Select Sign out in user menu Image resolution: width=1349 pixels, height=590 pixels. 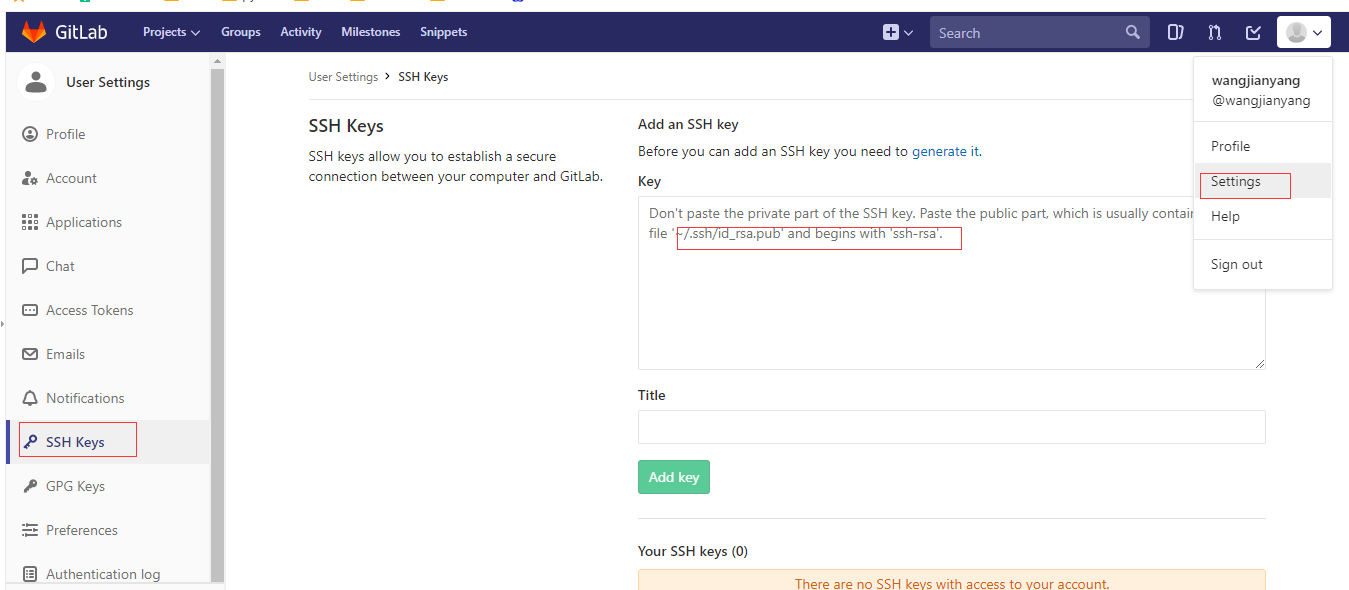click(x=1236, y=264)
